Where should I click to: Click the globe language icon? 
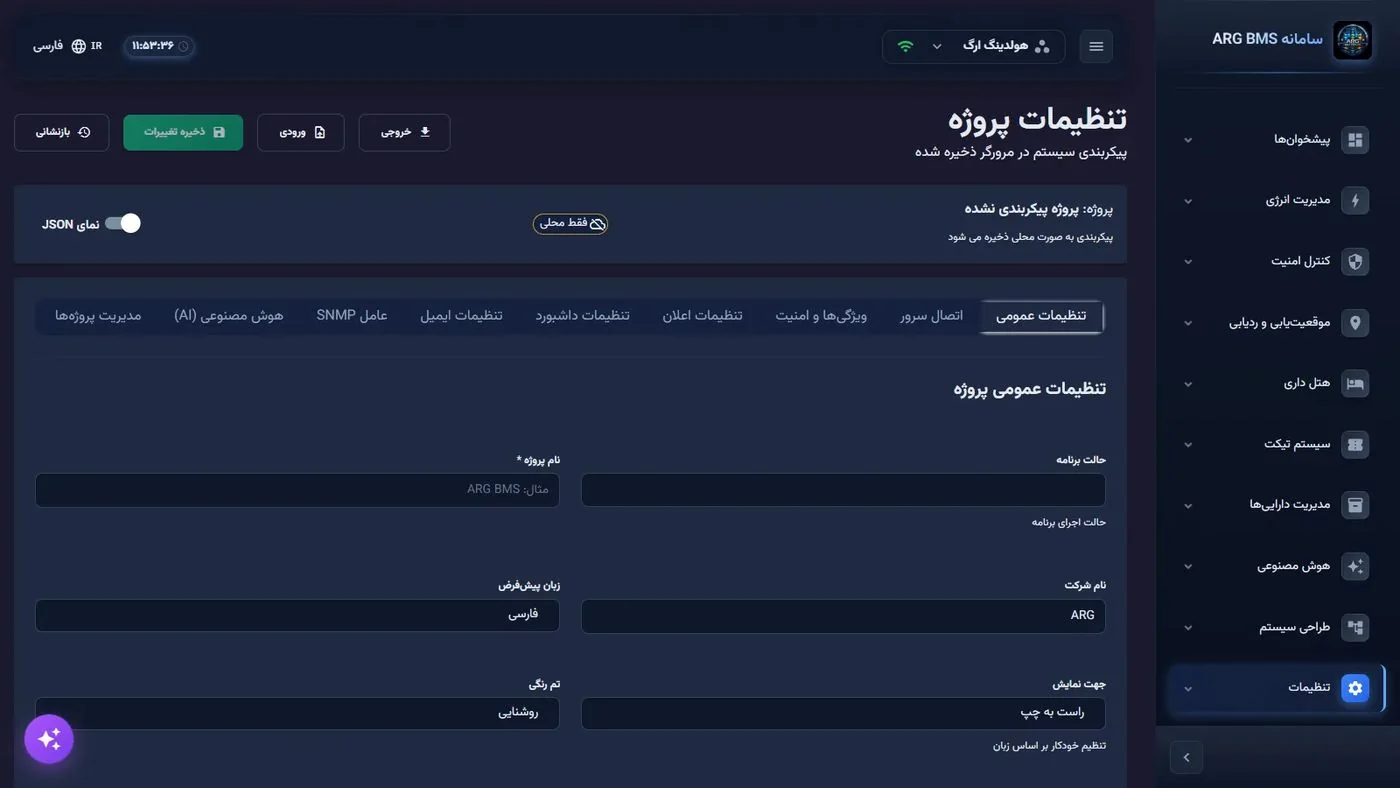79,46
